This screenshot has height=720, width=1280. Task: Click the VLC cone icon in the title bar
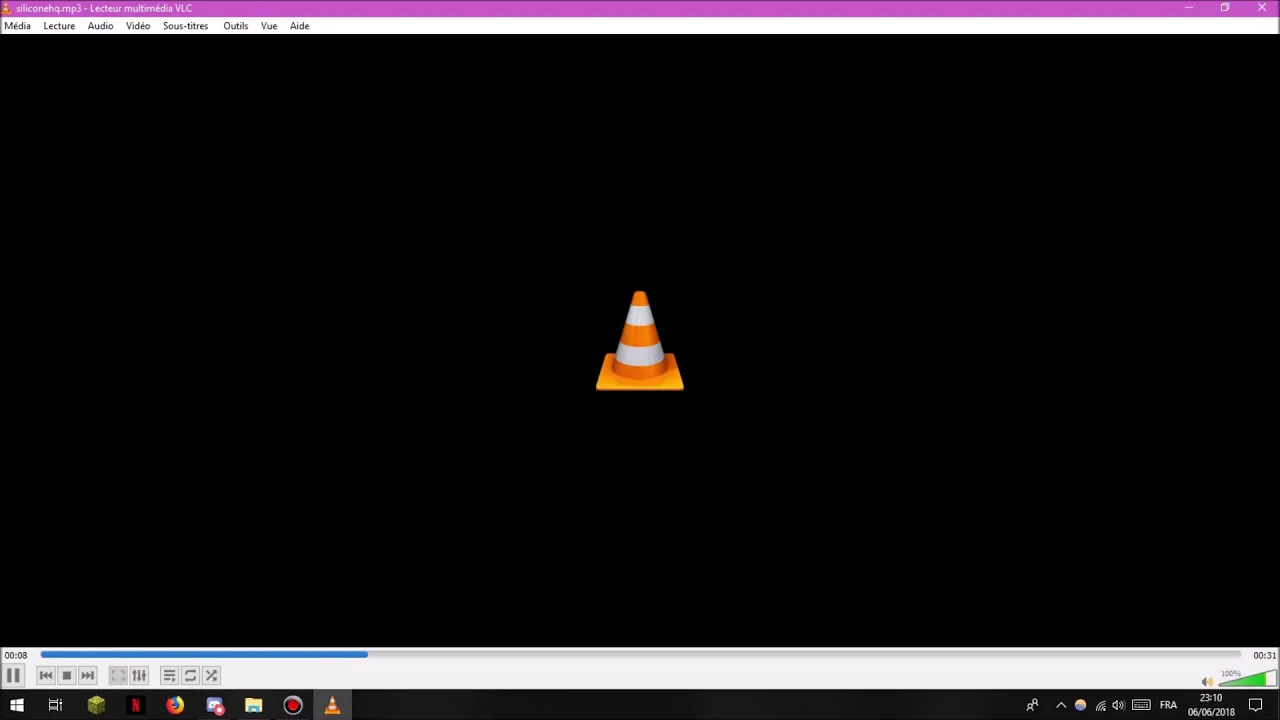point(7,8)
